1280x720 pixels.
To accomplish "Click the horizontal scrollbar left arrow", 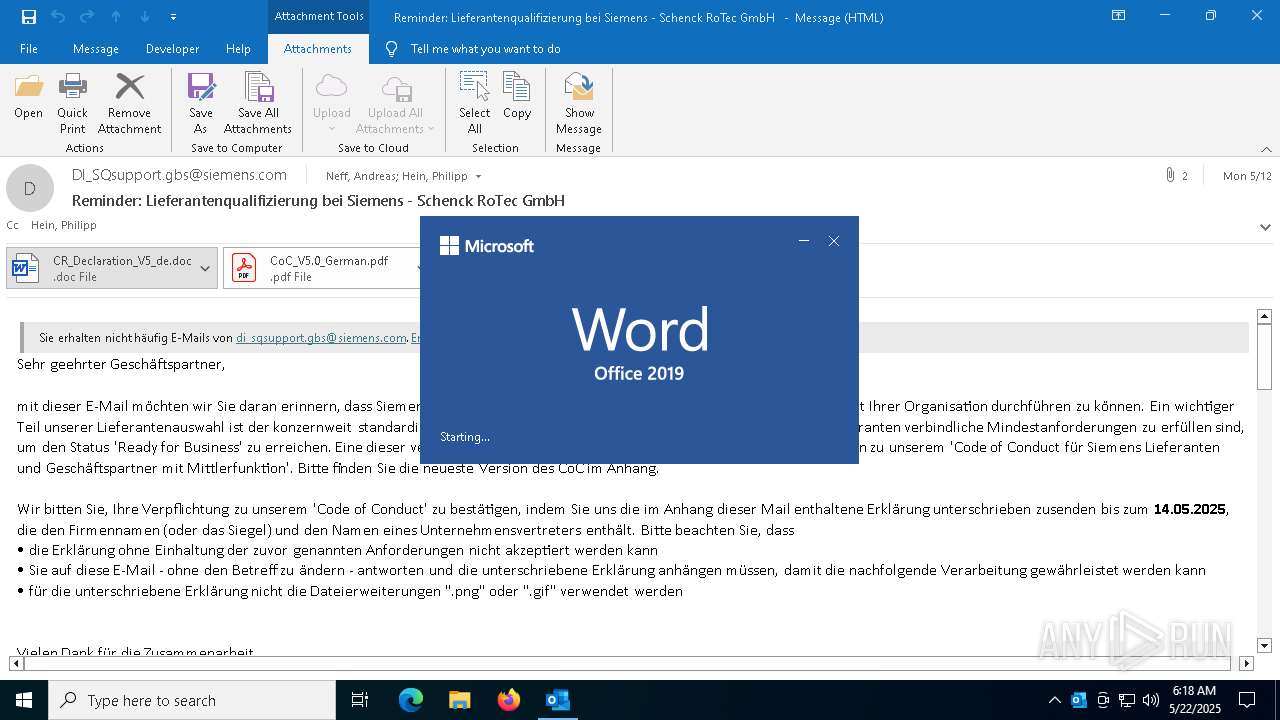I will point(16,663).
